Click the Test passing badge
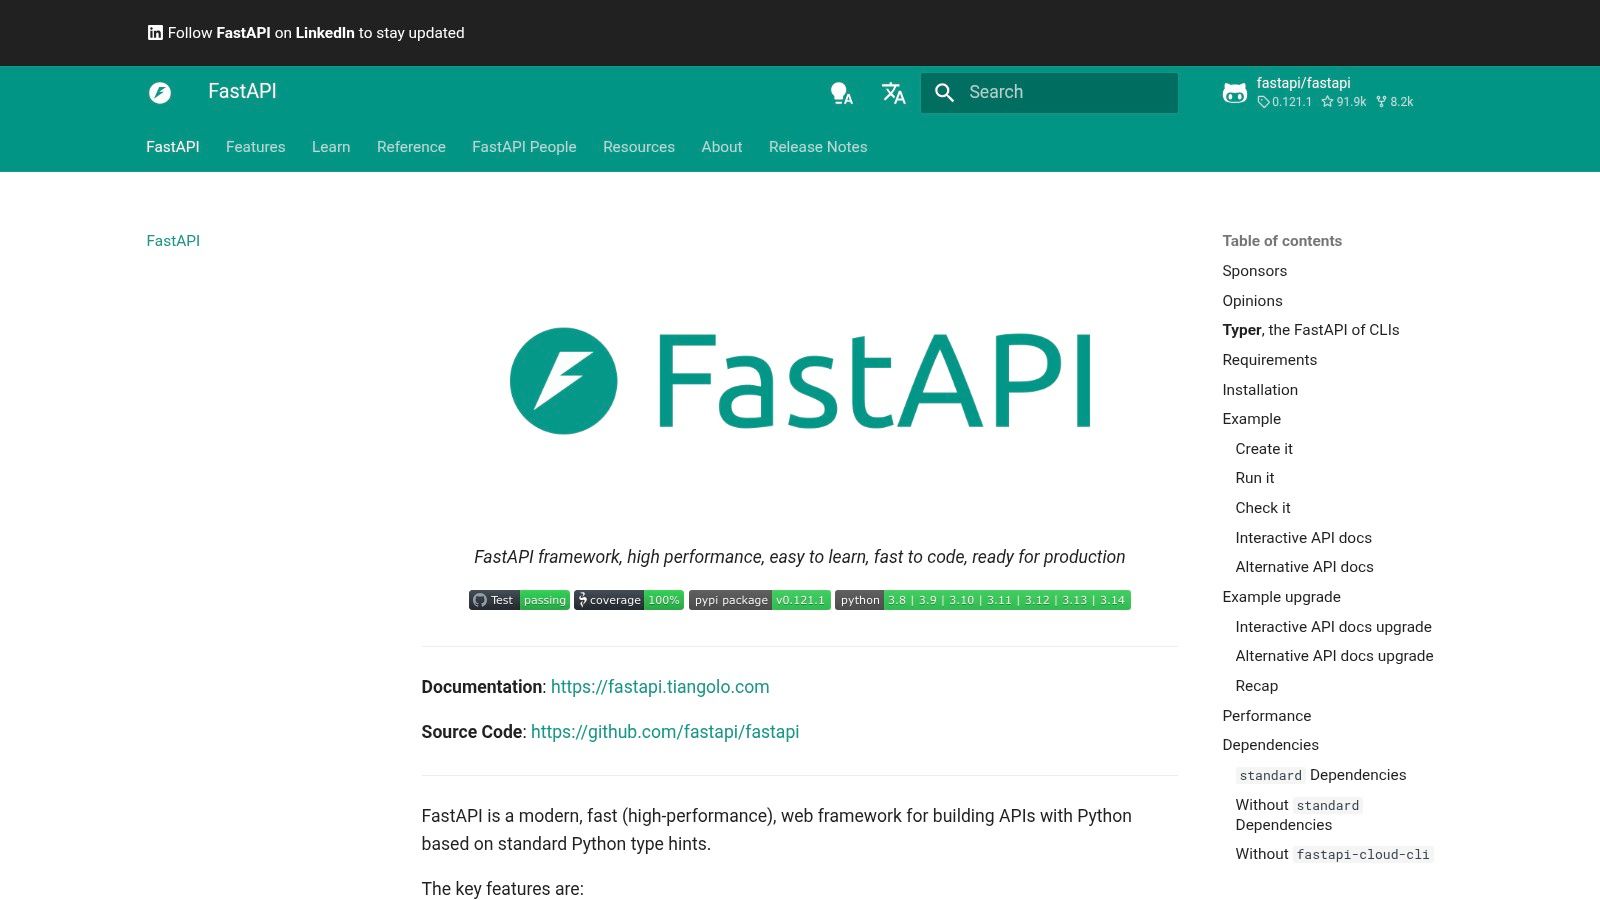1600x900 pixels. click(518, 600)
